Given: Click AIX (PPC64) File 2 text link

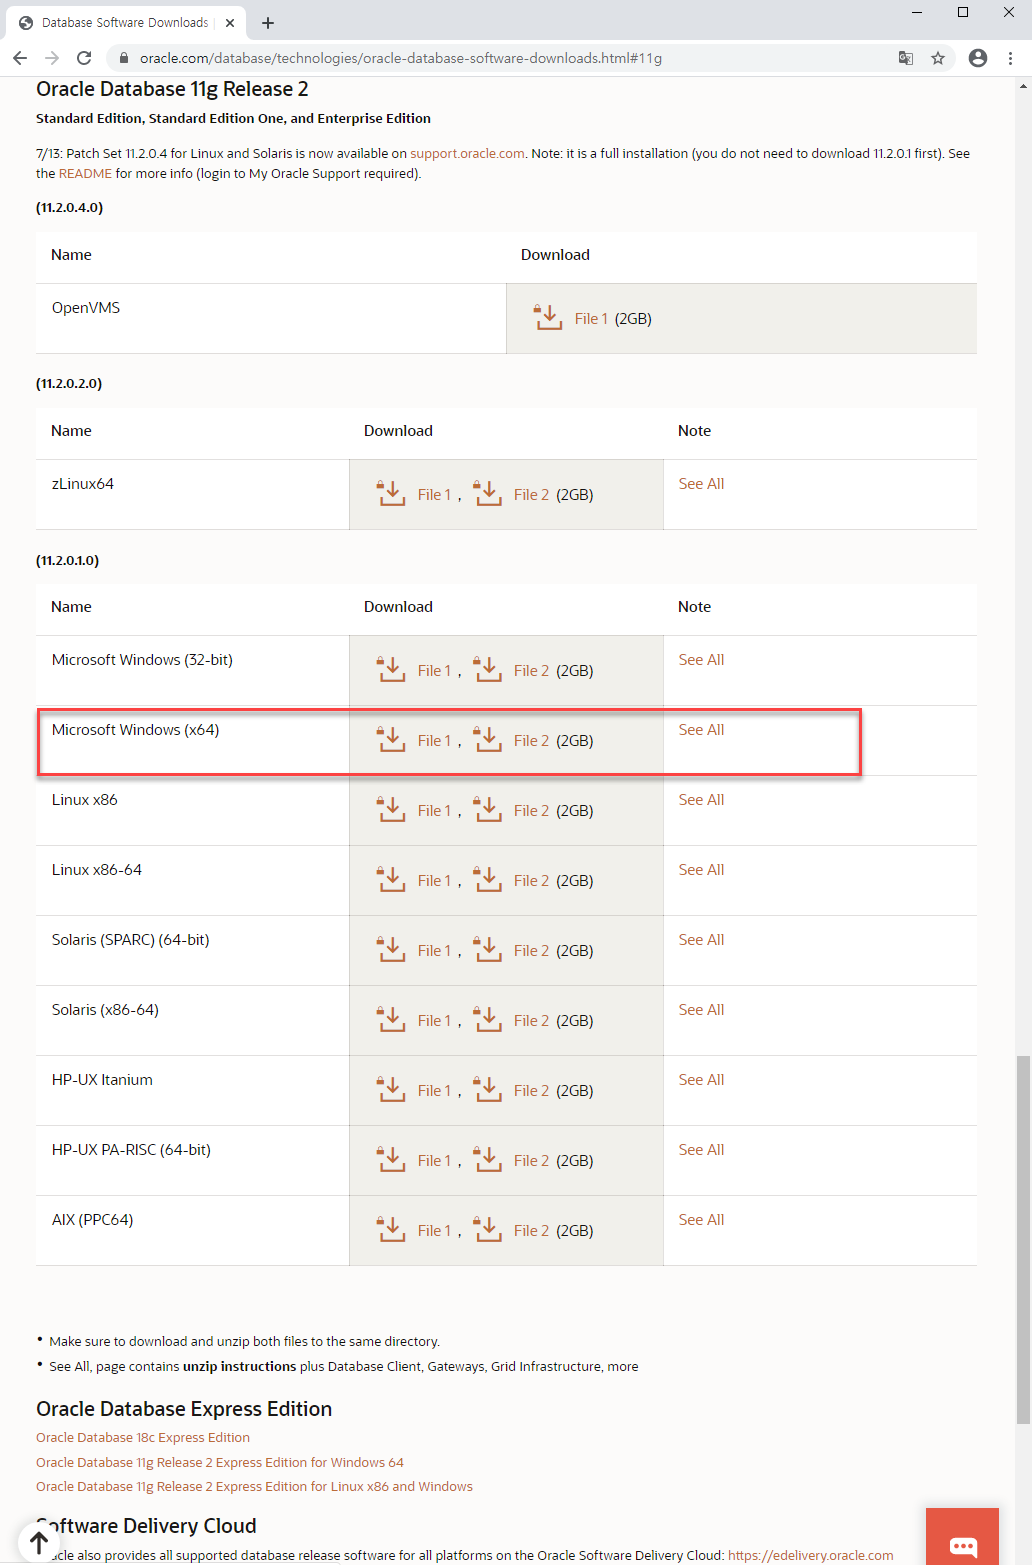Looking at the screenshot, I should (x=531, y=1231).
